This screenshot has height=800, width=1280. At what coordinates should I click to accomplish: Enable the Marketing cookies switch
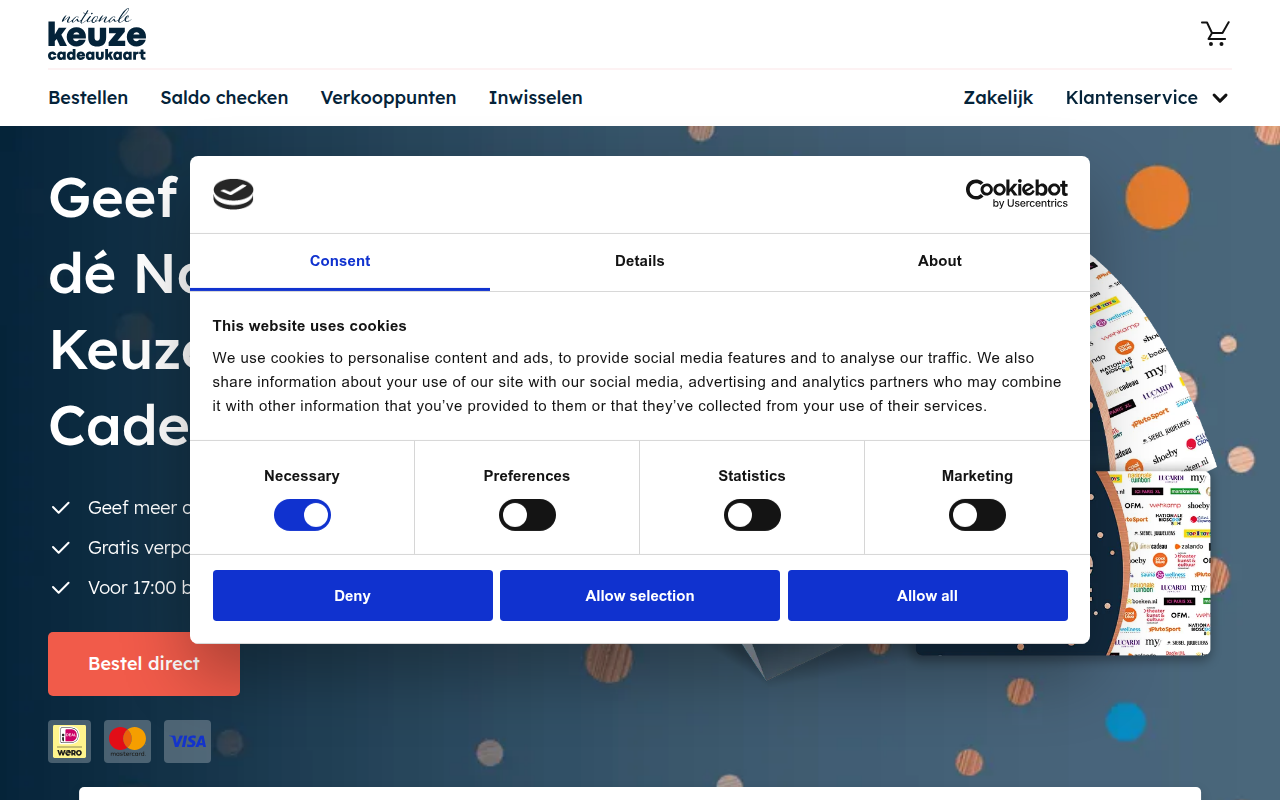click(977, 515)
